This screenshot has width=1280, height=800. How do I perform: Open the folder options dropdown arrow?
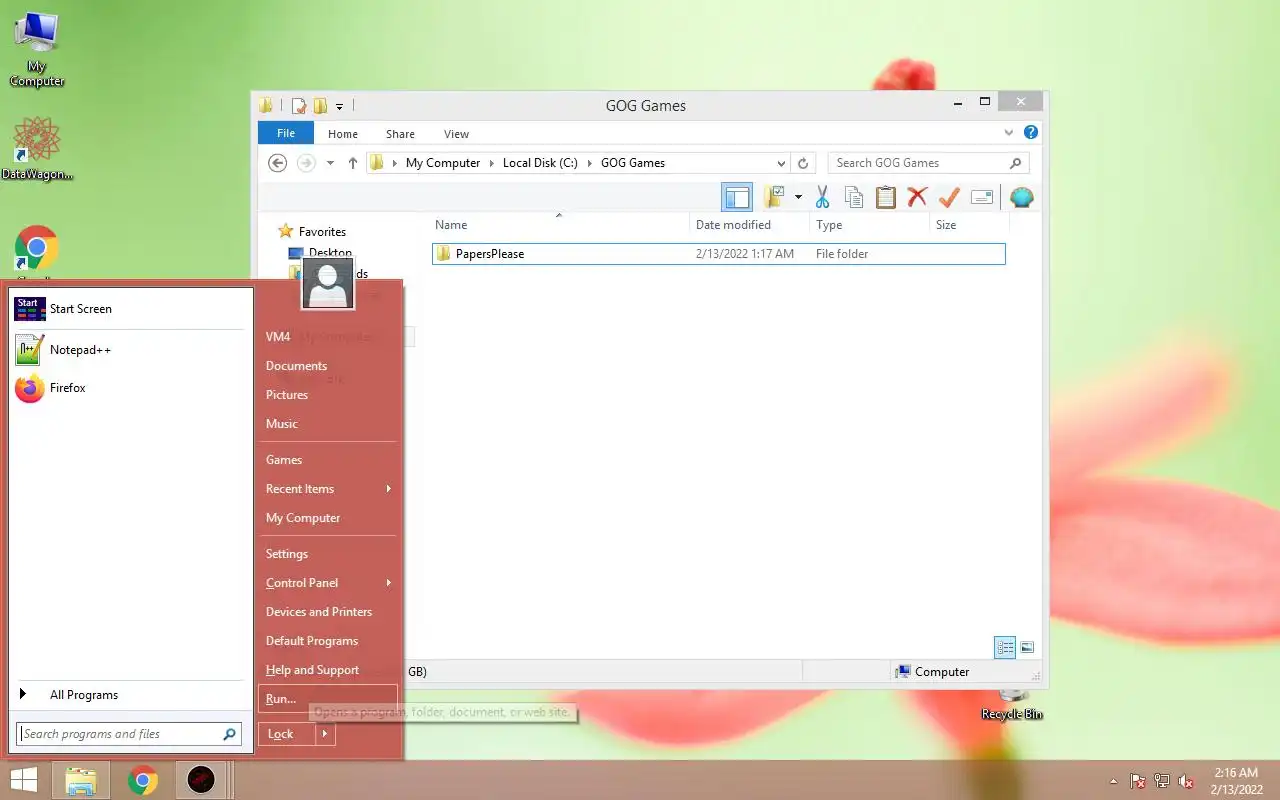click(x=798, y=197)
